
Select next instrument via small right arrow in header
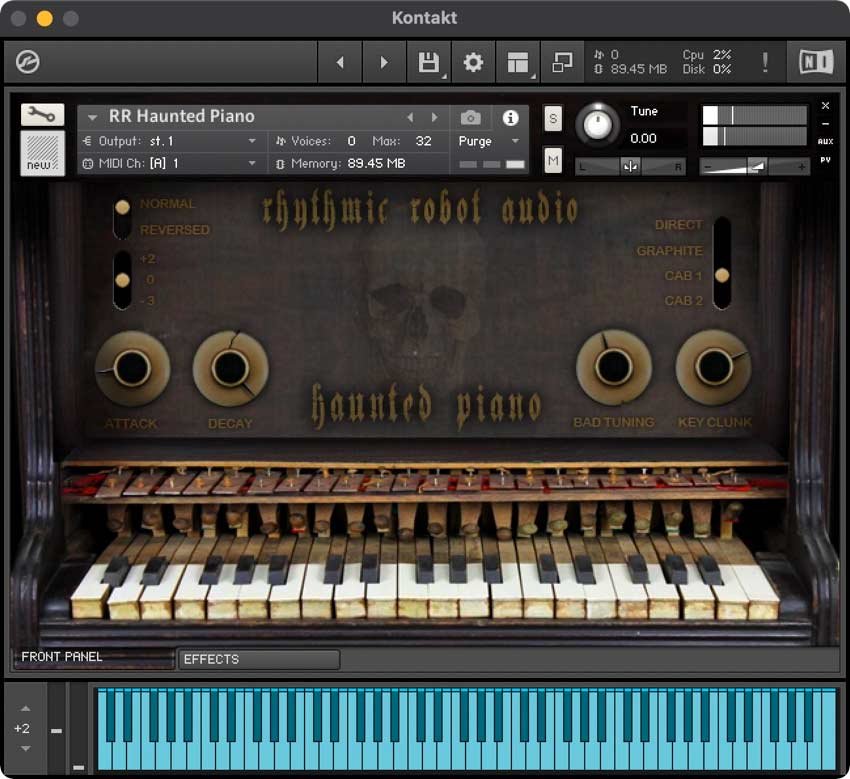434,117
